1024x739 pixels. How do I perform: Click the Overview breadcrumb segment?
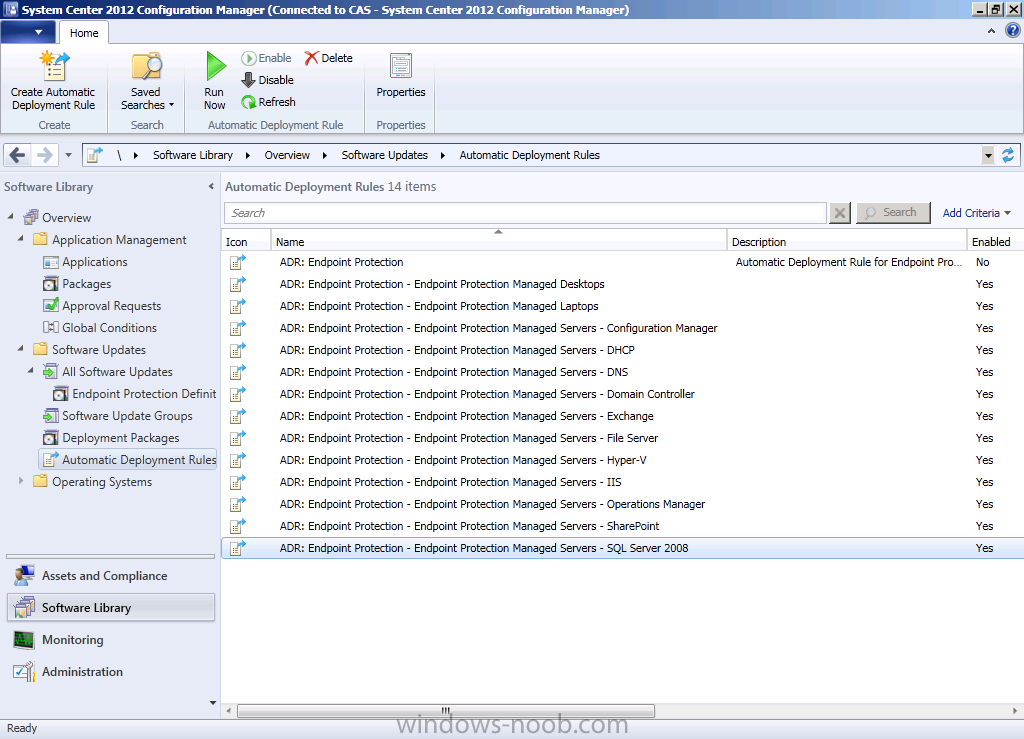click(287, 155)
